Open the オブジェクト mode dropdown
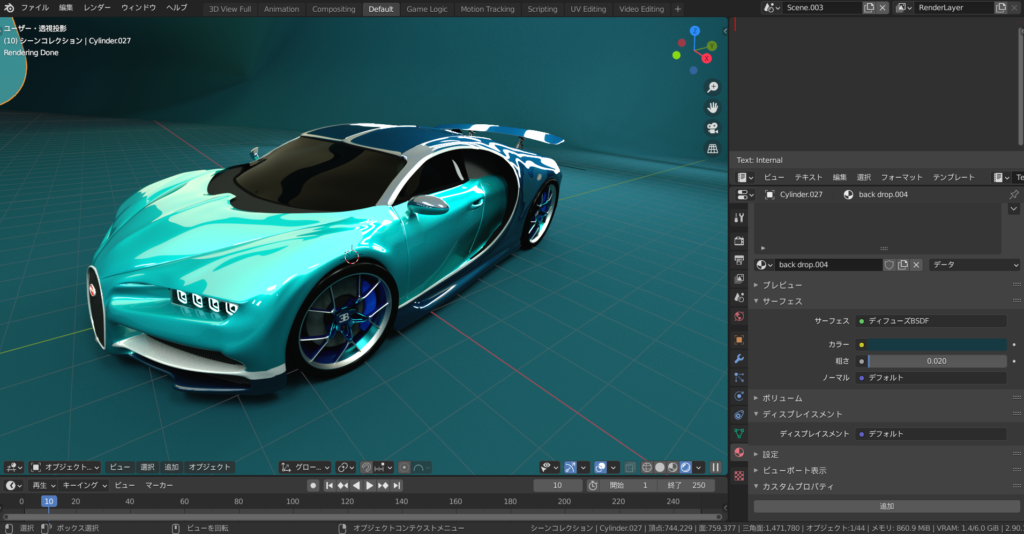This screenshot has height=534, width=1024. (x=65, y=467)
